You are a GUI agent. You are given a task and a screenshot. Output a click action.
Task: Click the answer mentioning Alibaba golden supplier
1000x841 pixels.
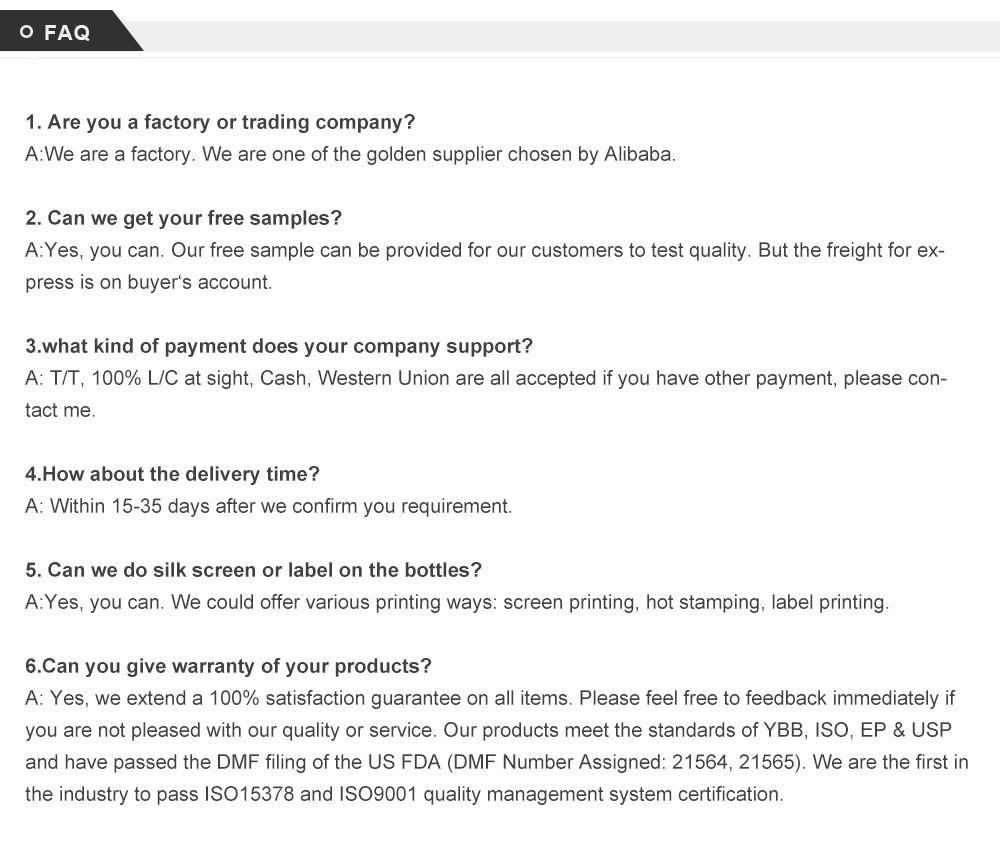pyautogui.click(x=350, y=154)
